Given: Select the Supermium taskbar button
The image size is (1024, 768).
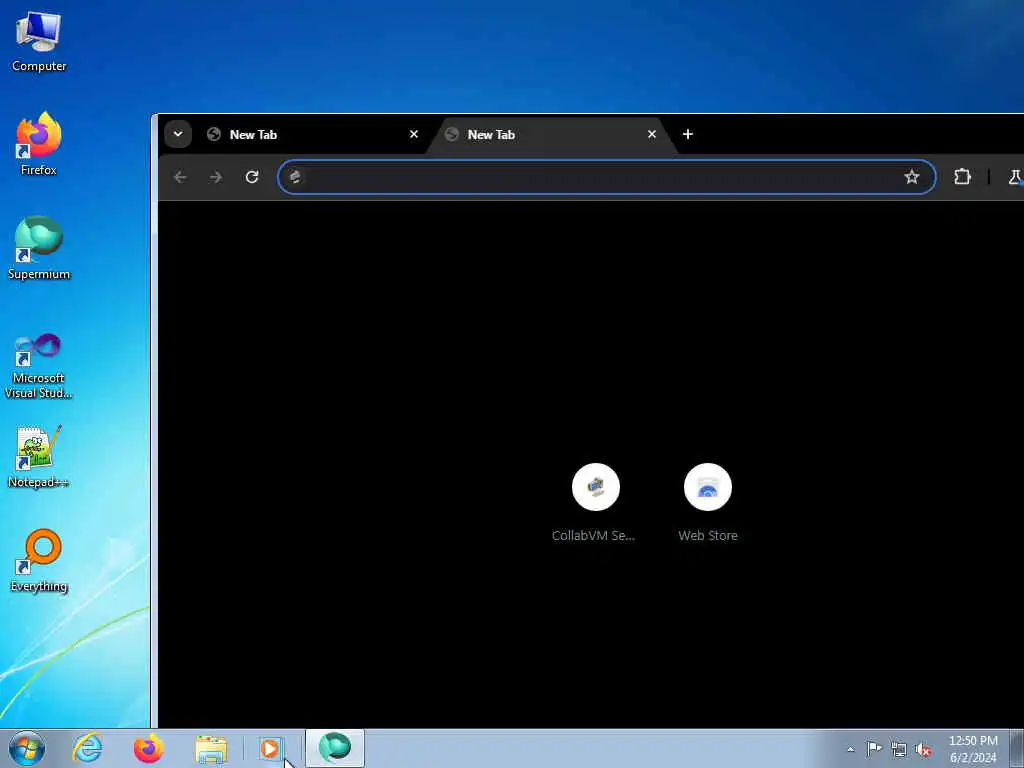Looking at the screenshot, I should [x=334, y=748].
